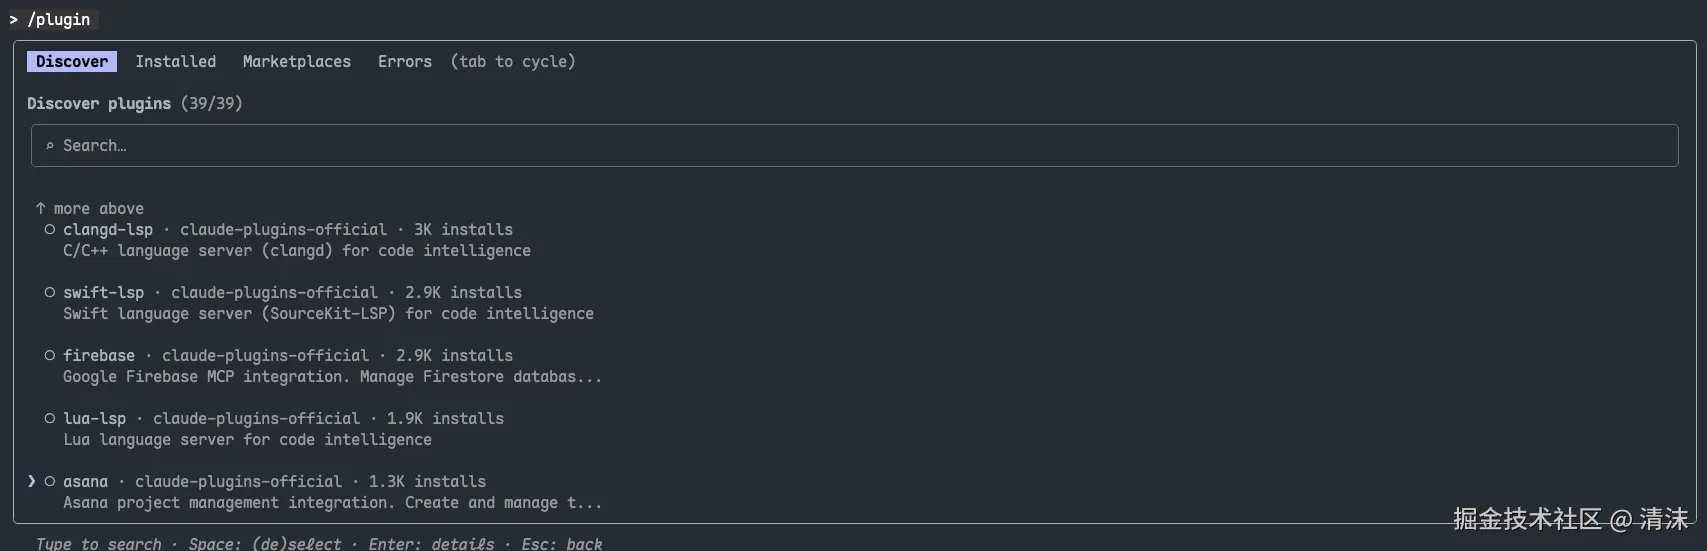Image resolution: width=1707 pixels, height=551 pixels.
Task: Open the Installed tab
Action: tap(176, 62)
